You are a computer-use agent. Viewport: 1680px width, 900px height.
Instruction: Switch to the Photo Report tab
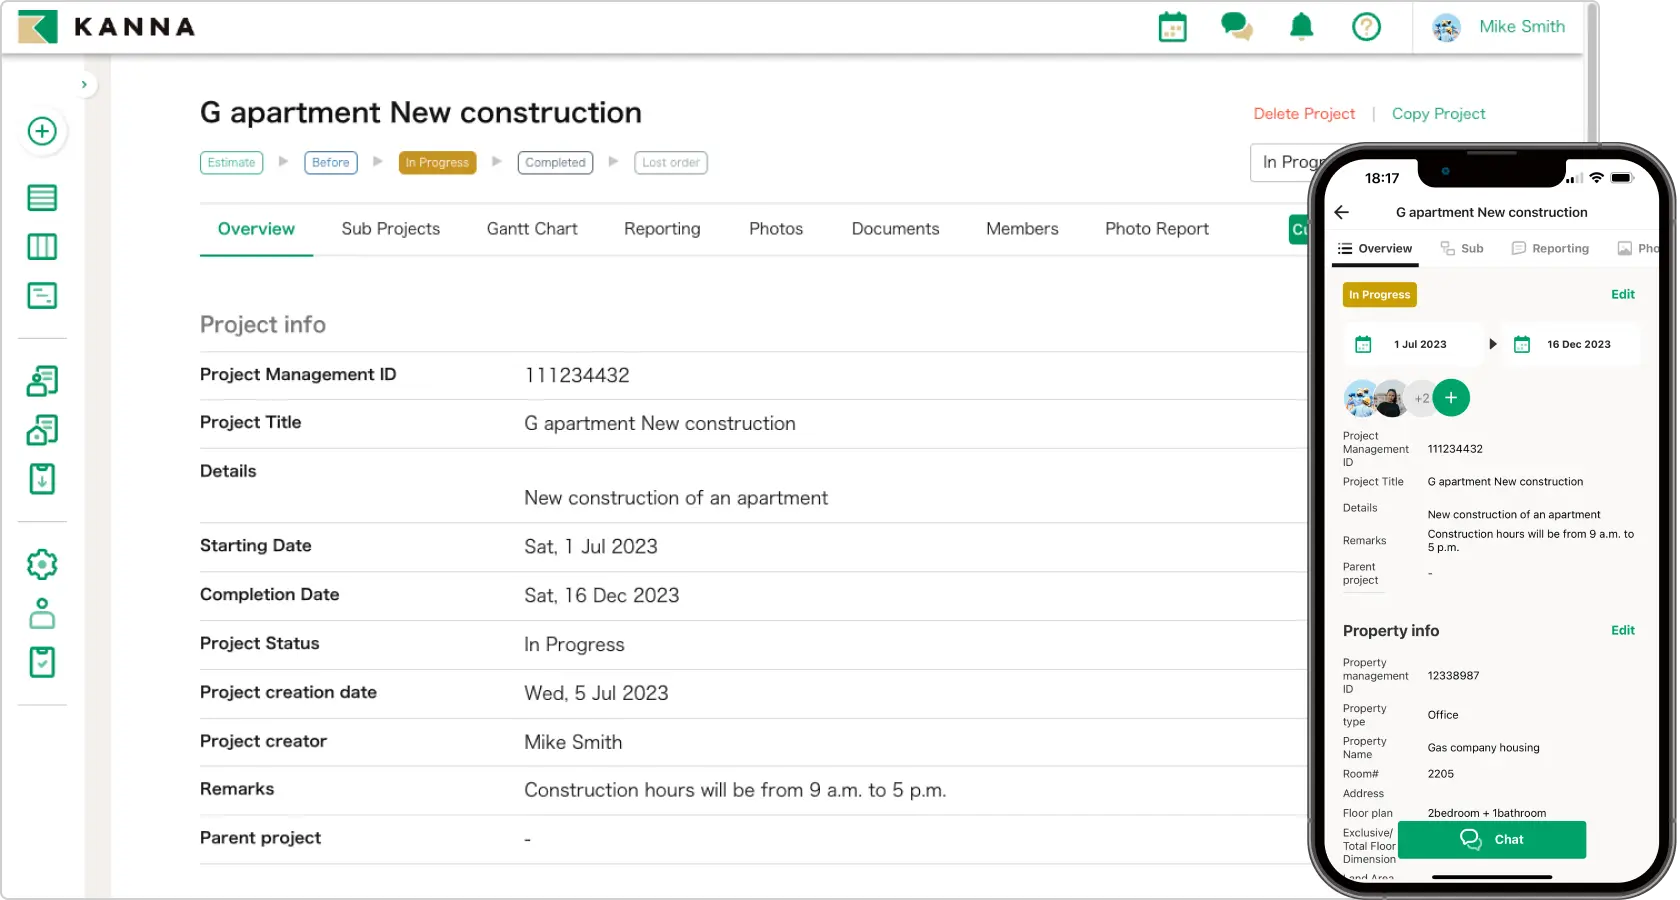[1156, 229]
